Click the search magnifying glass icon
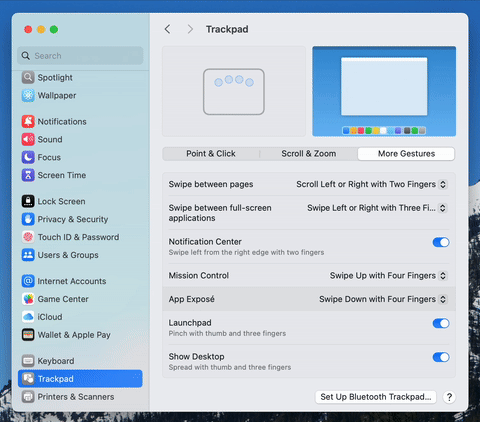Viewport: 480px width, 422px height. (26, 56)
